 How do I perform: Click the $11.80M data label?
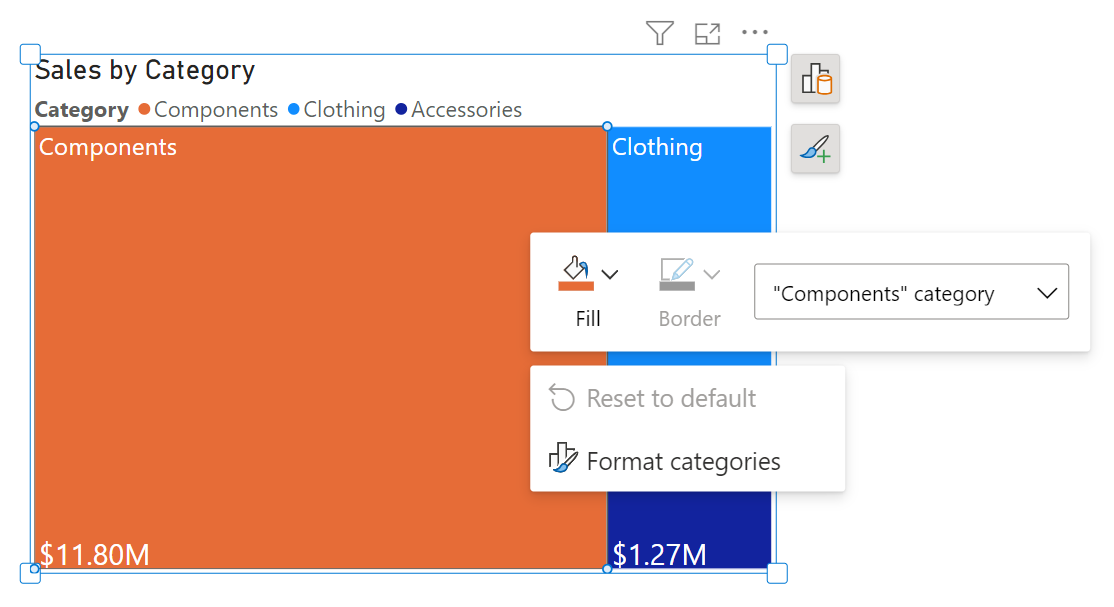[94, 554]
